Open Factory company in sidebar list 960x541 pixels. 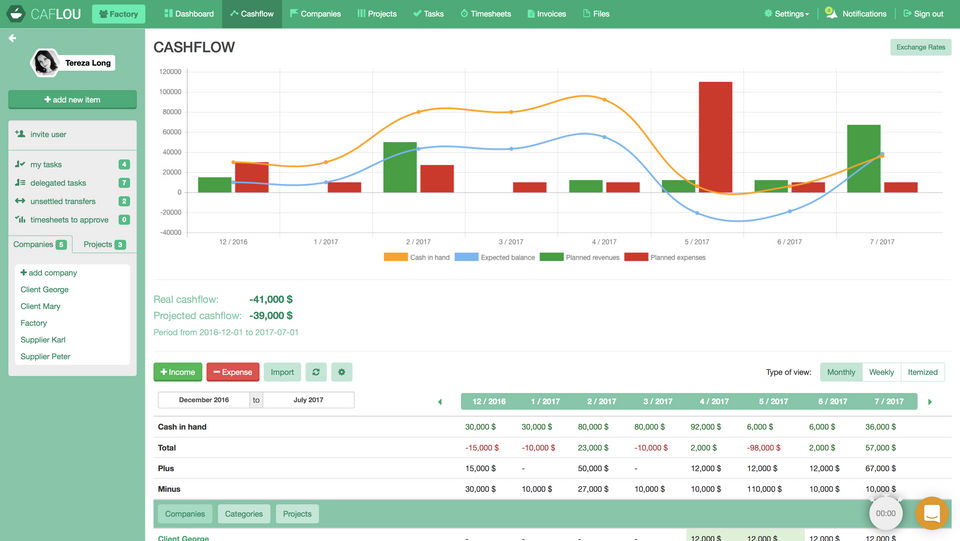coord(34,323)
